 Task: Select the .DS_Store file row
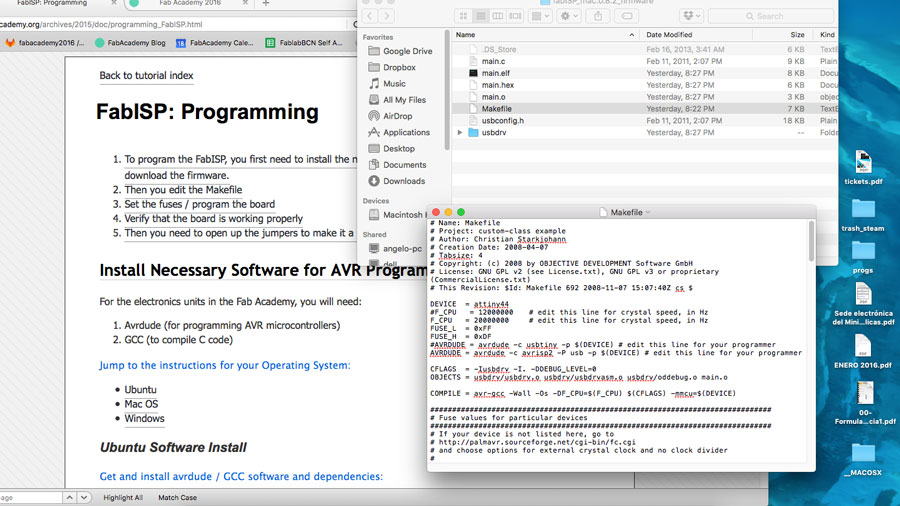(x=645, y=49)
